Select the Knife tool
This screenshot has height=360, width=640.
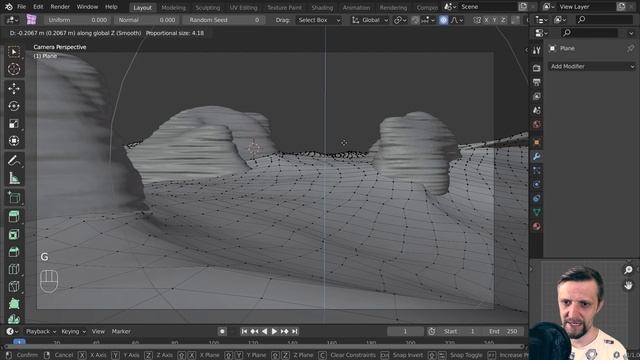(14, 286)
